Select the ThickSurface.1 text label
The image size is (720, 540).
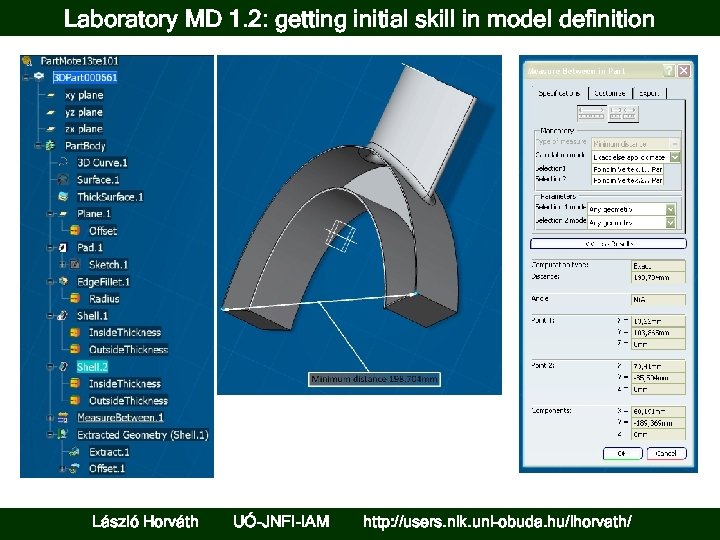110,197
